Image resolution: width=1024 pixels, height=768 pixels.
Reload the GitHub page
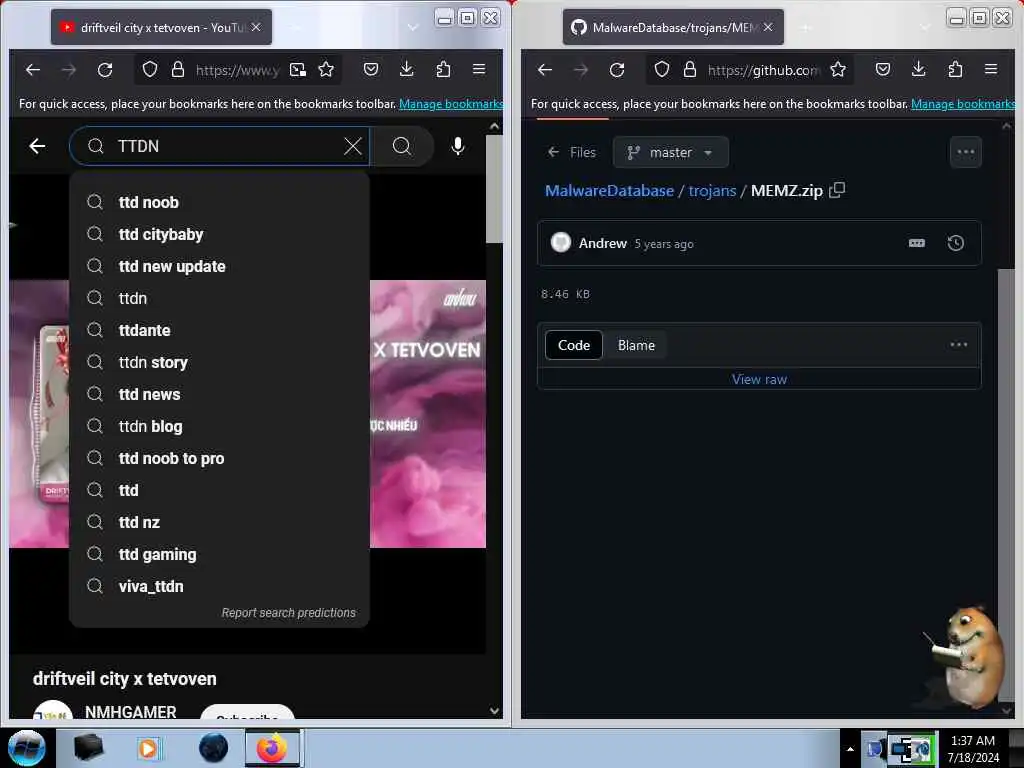coord(616,69)
